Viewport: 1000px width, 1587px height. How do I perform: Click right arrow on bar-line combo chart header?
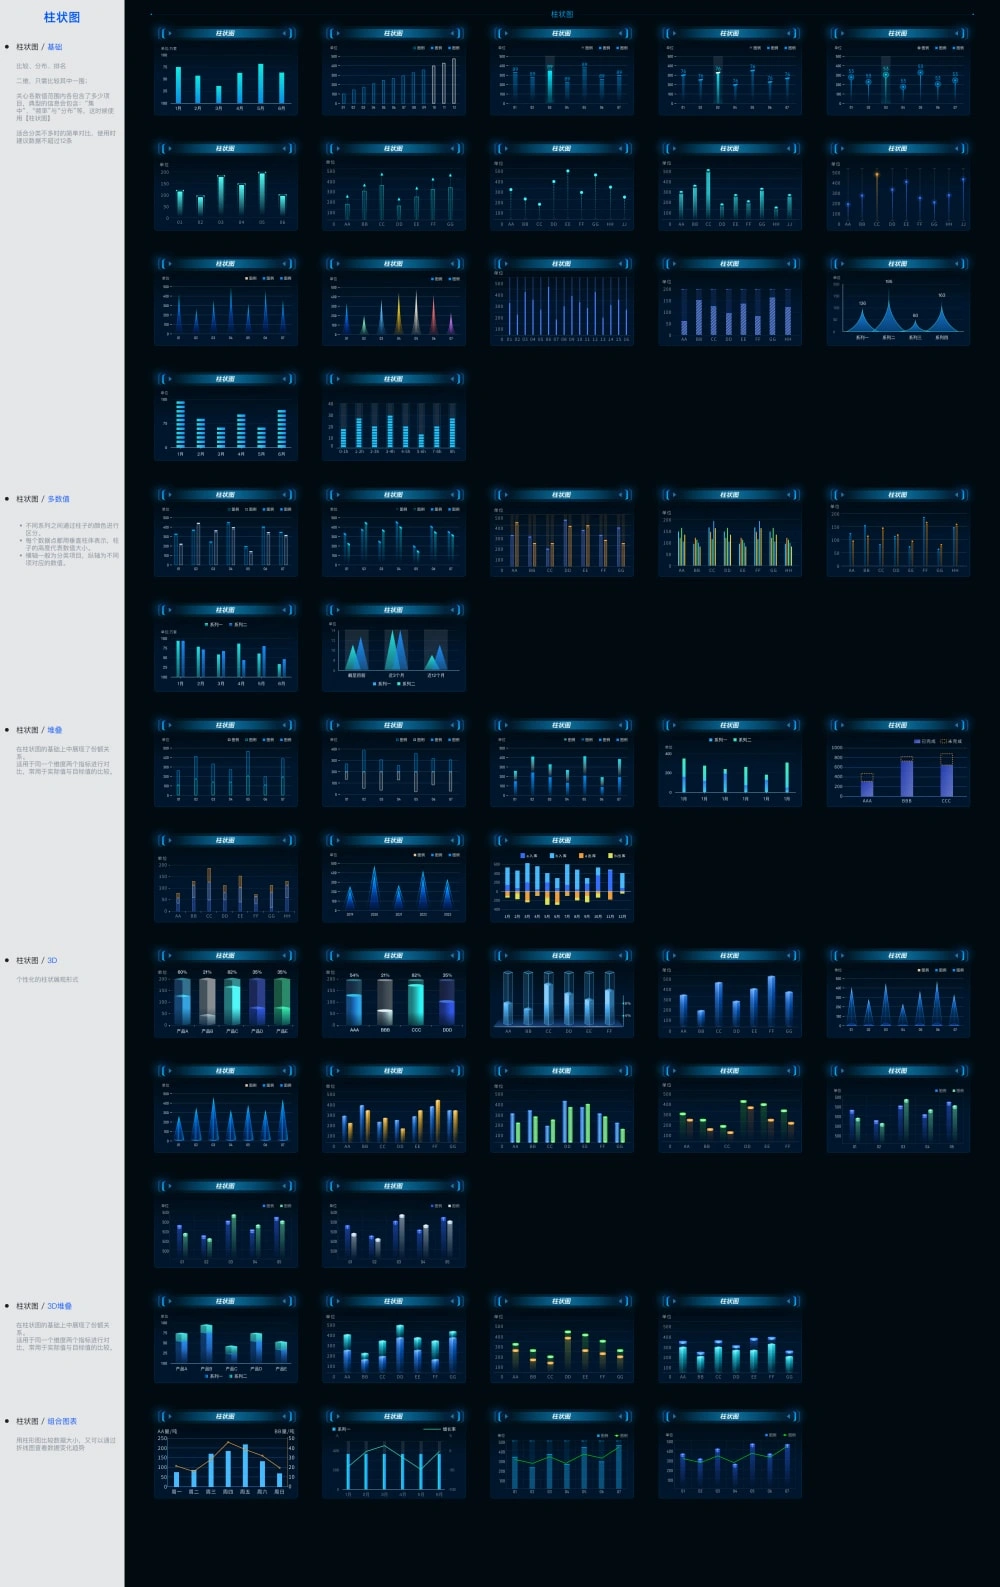[x=452, y=1416]
